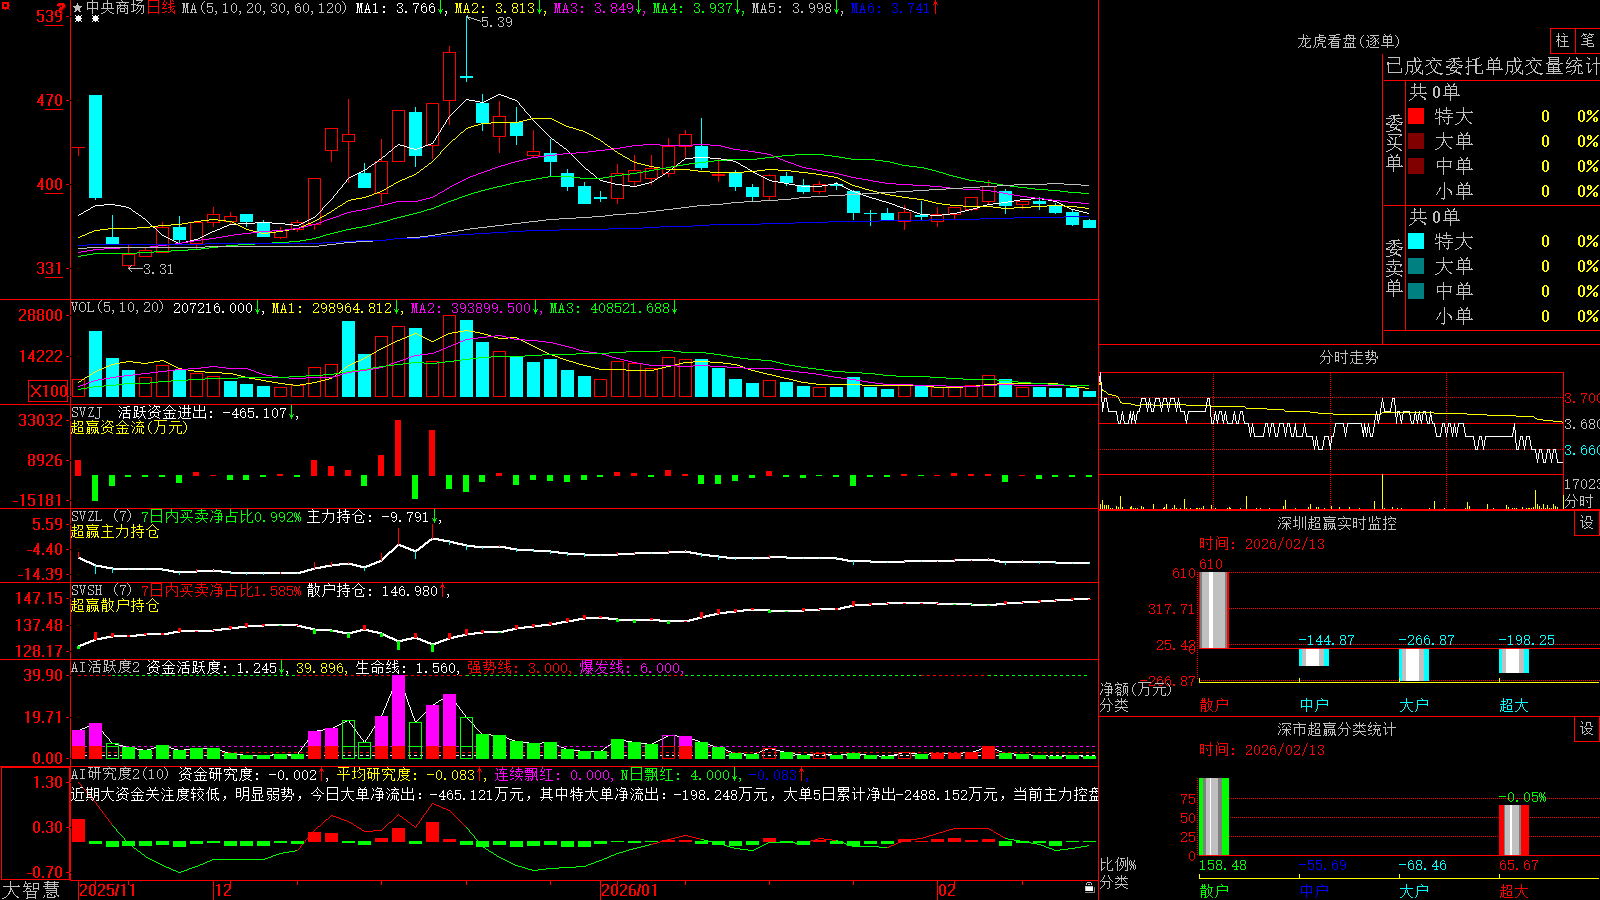Click the red 特大 buy-order color swatch

click(x=1416, y=116)
